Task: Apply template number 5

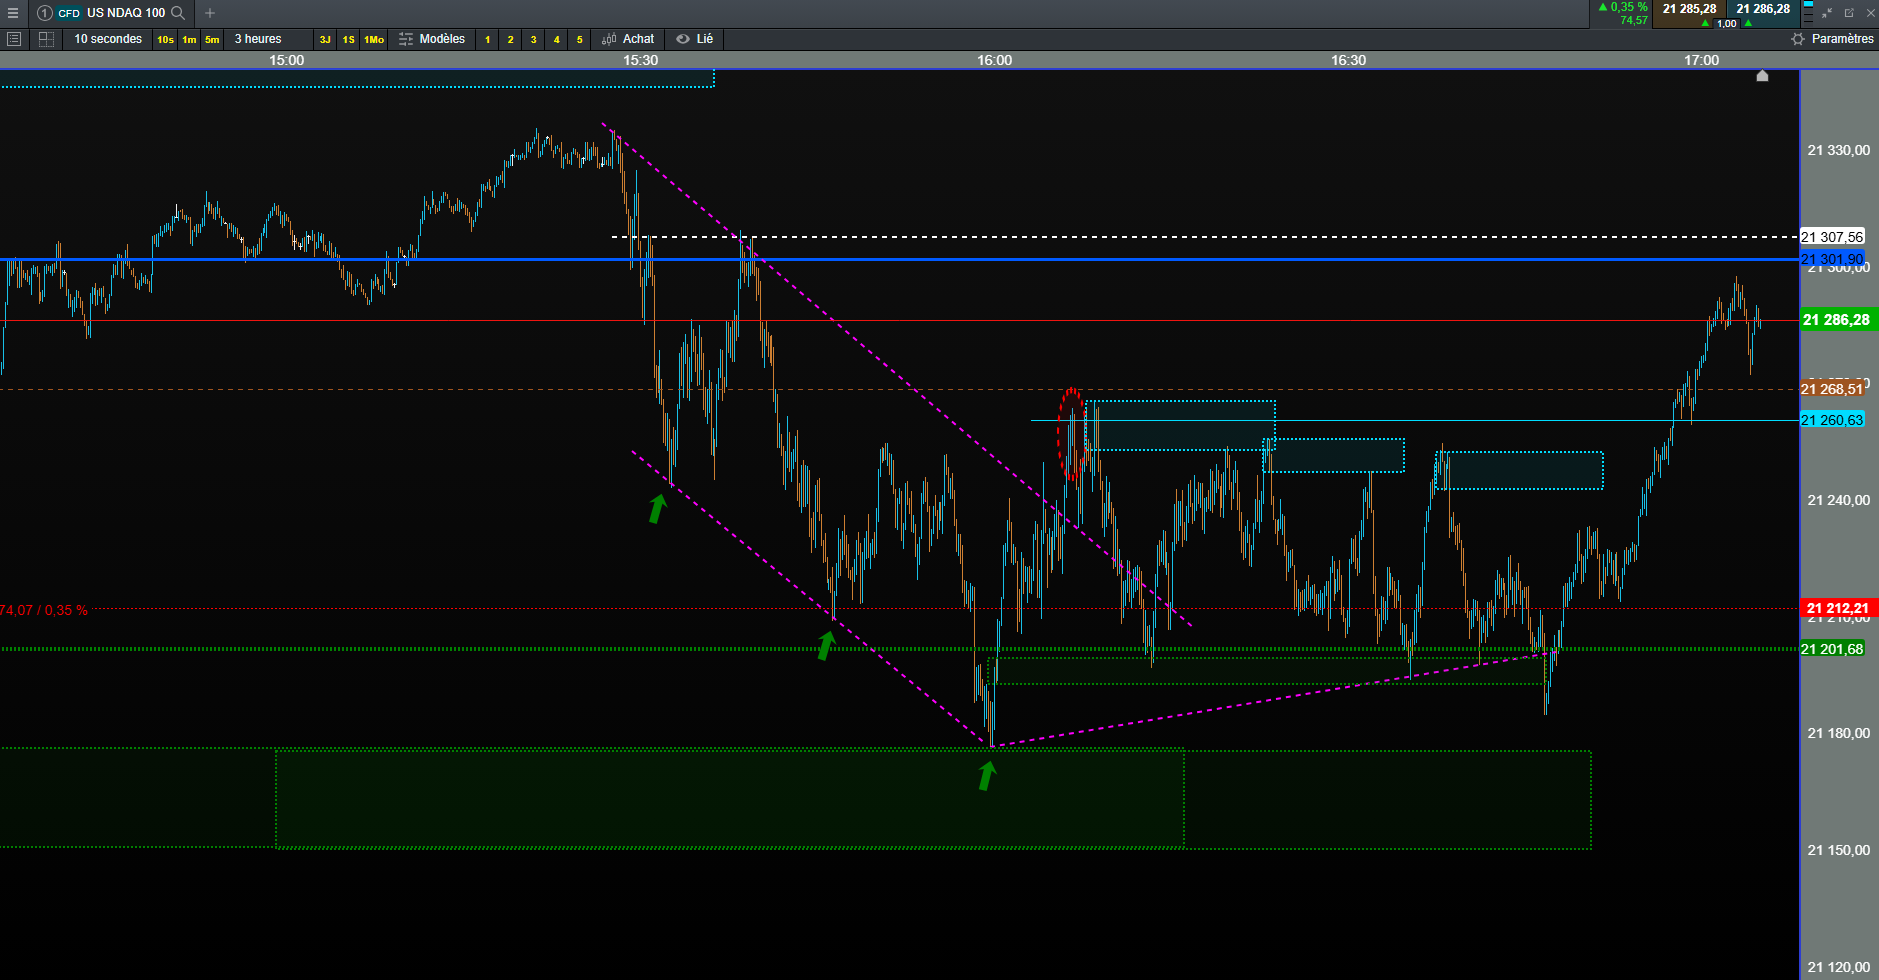Action: point(579,40)
